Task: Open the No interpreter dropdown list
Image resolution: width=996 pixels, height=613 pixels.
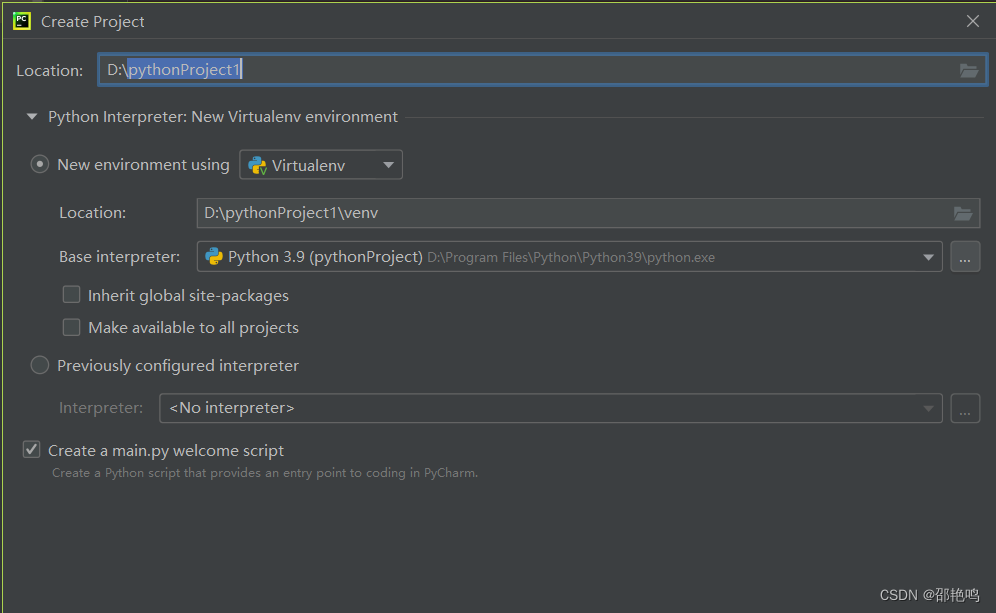Action: (x=930, y=408)
